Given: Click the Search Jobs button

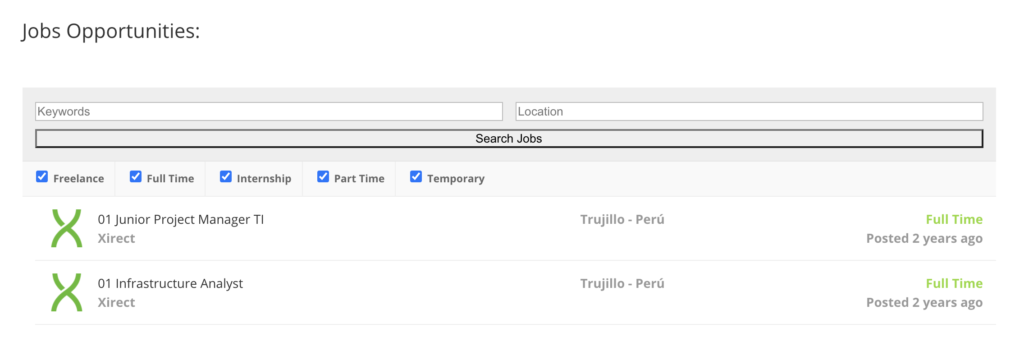Looking at the screenshot, I should pos(509,138).
